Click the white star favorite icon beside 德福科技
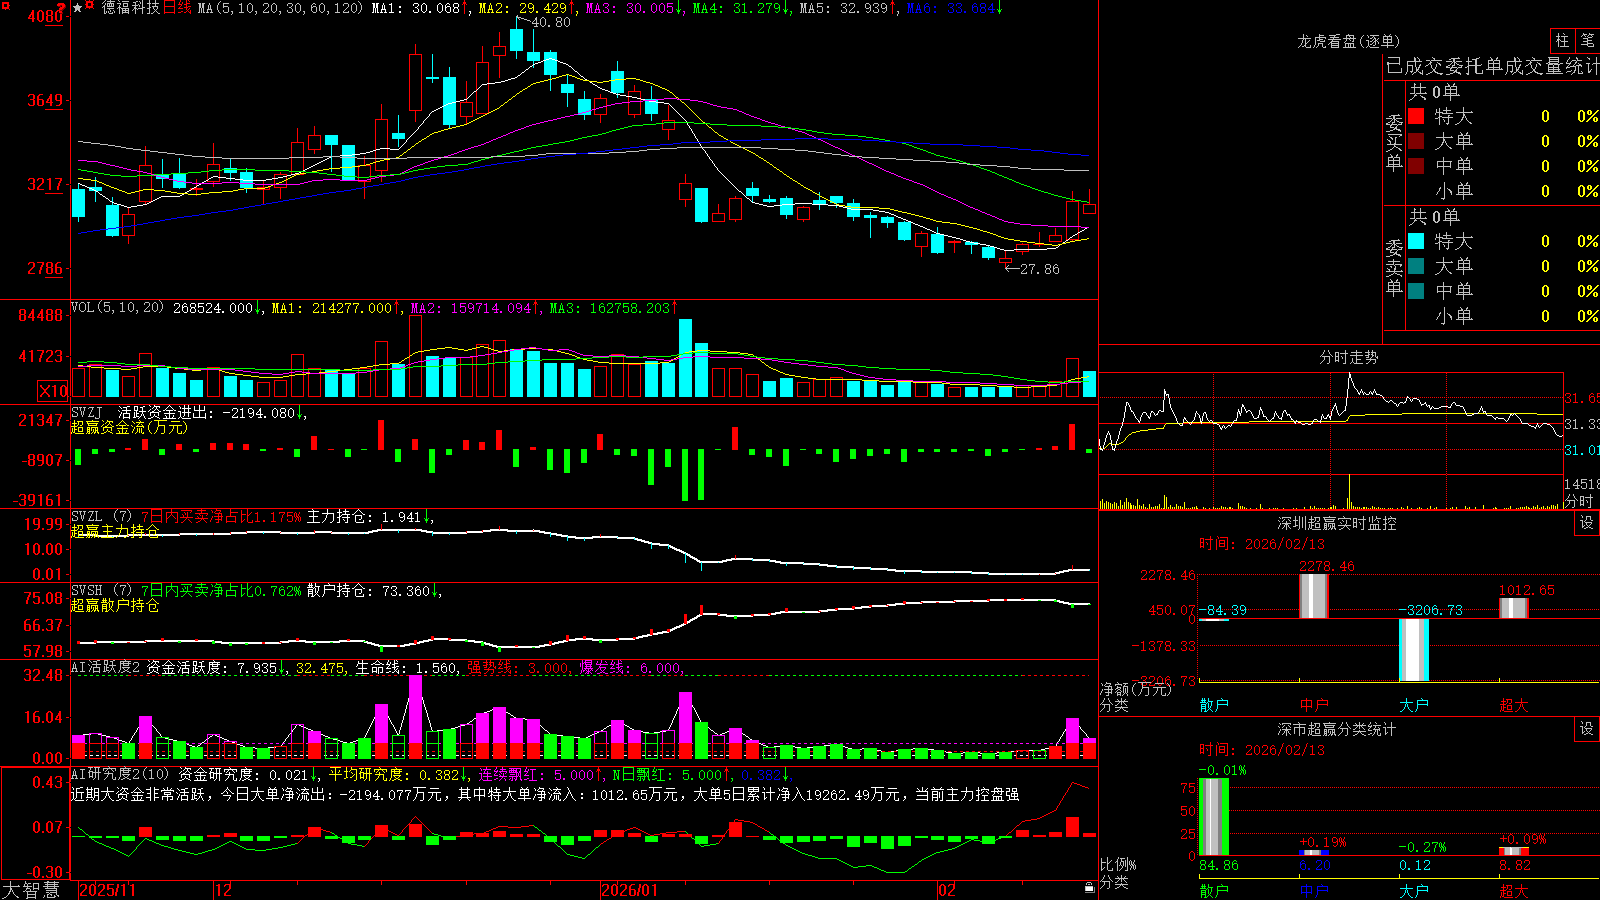The image size is (1600, 900). coord(78,8)
